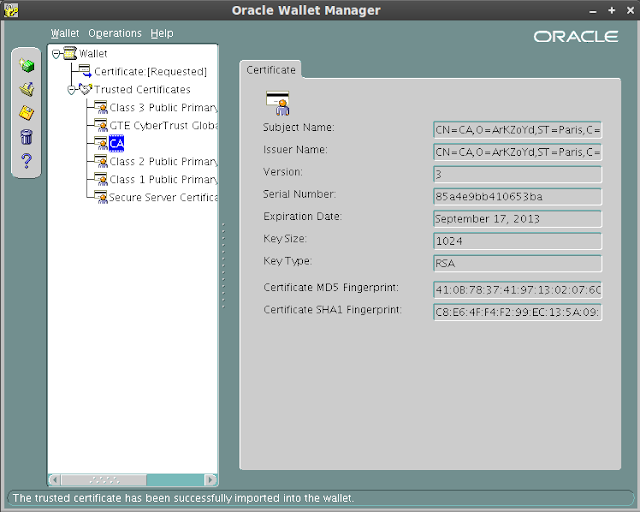Open the Operations menu
Image resolution: width=640 pixels, height=512 pixels.
click(115, 33)
